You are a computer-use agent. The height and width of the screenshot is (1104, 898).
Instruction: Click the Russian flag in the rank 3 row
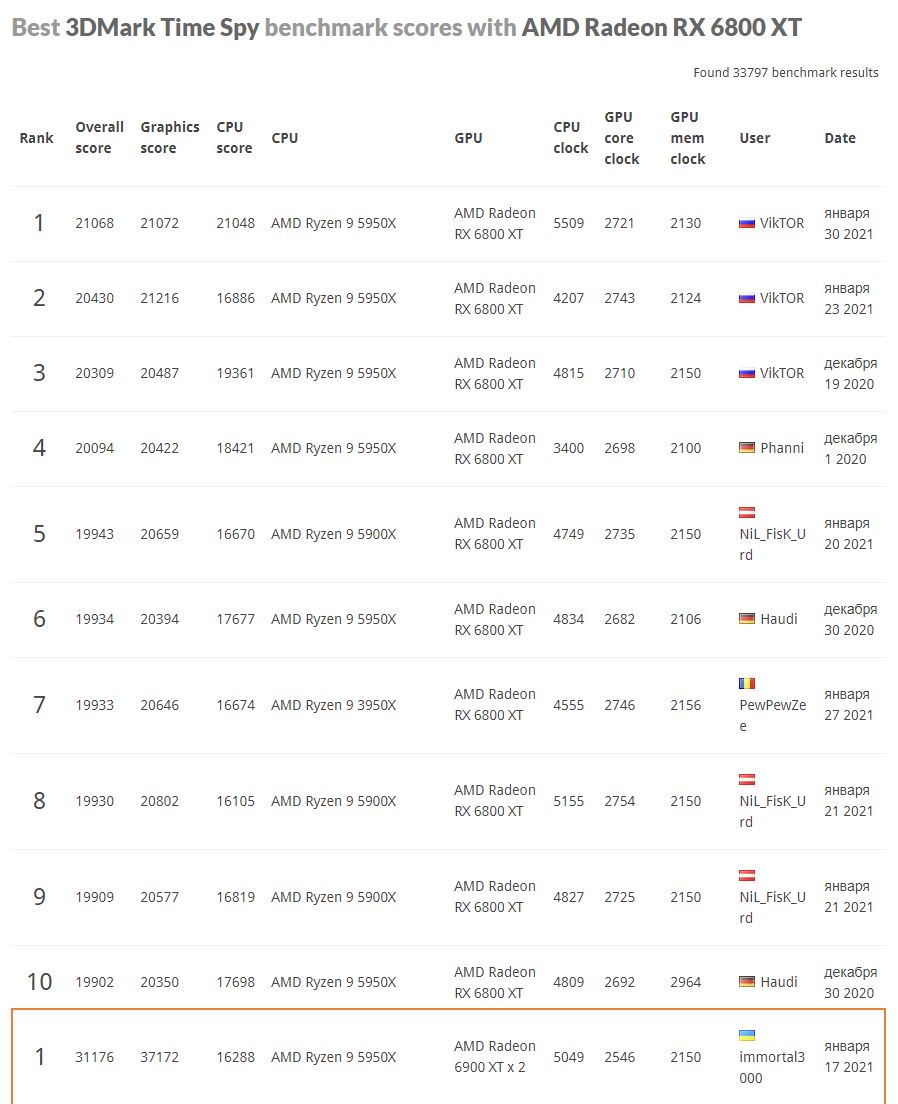click(747, 374)
